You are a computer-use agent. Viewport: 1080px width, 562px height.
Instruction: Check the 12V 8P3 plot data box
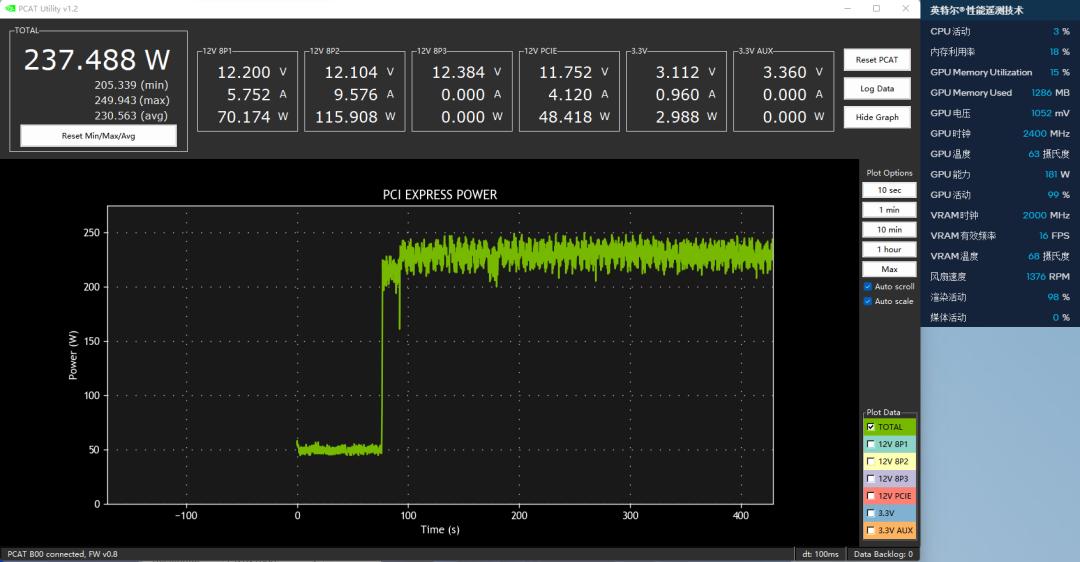click(x=870, y=479)
